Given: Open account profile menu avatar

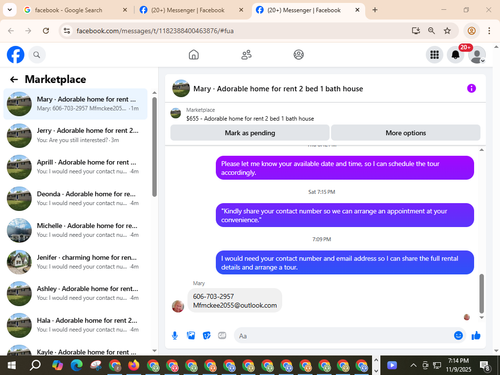Looking at the screenshot, I should coord(477,55).
